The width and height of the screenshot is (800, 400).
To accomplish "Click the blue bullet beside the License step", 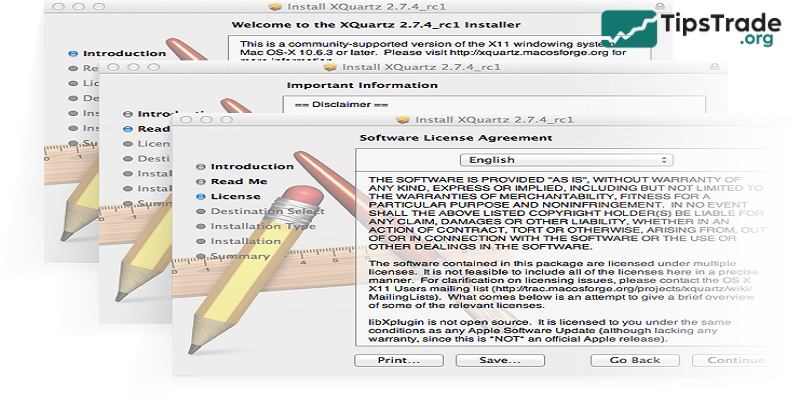I will pos(201,197).
